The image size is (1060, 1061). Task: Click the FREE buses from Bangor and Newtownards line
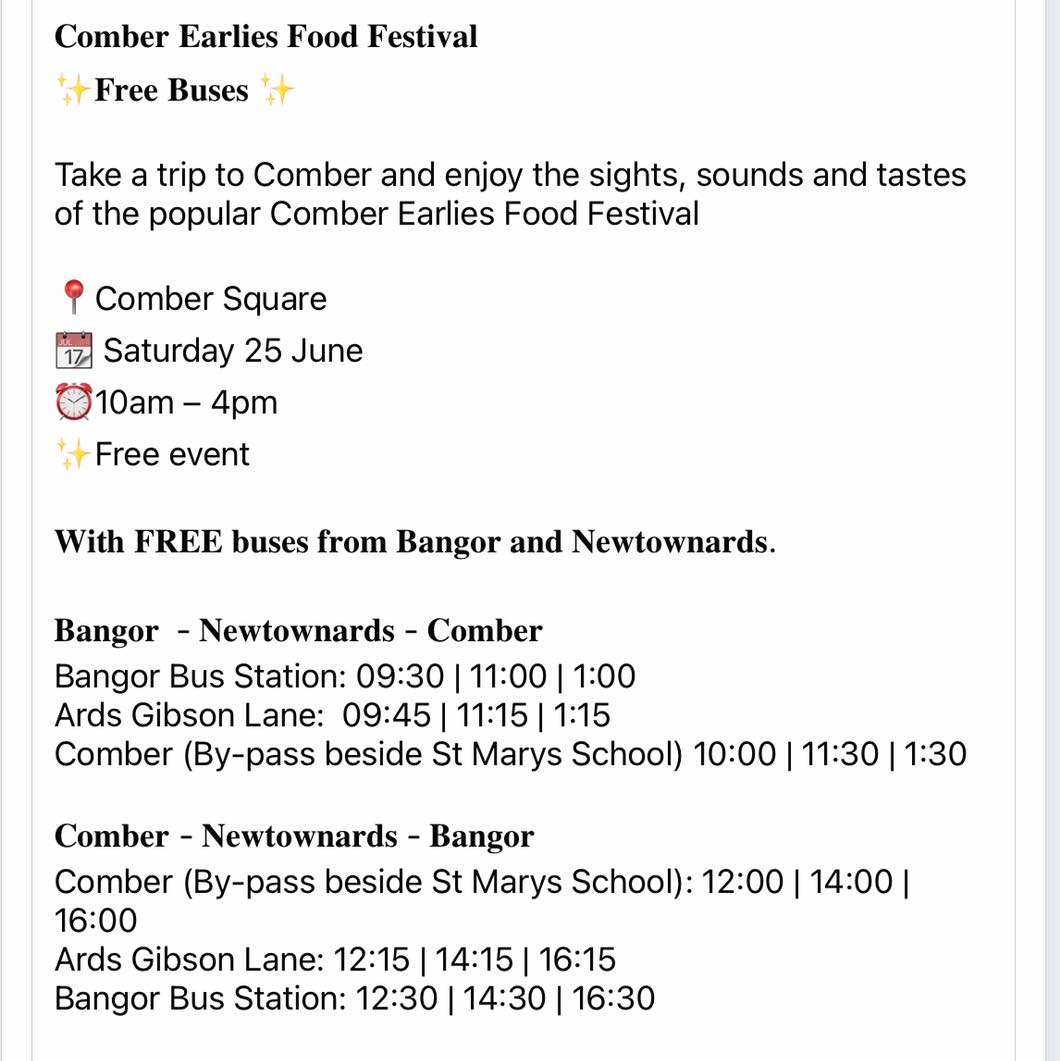[x=415, y=542]
